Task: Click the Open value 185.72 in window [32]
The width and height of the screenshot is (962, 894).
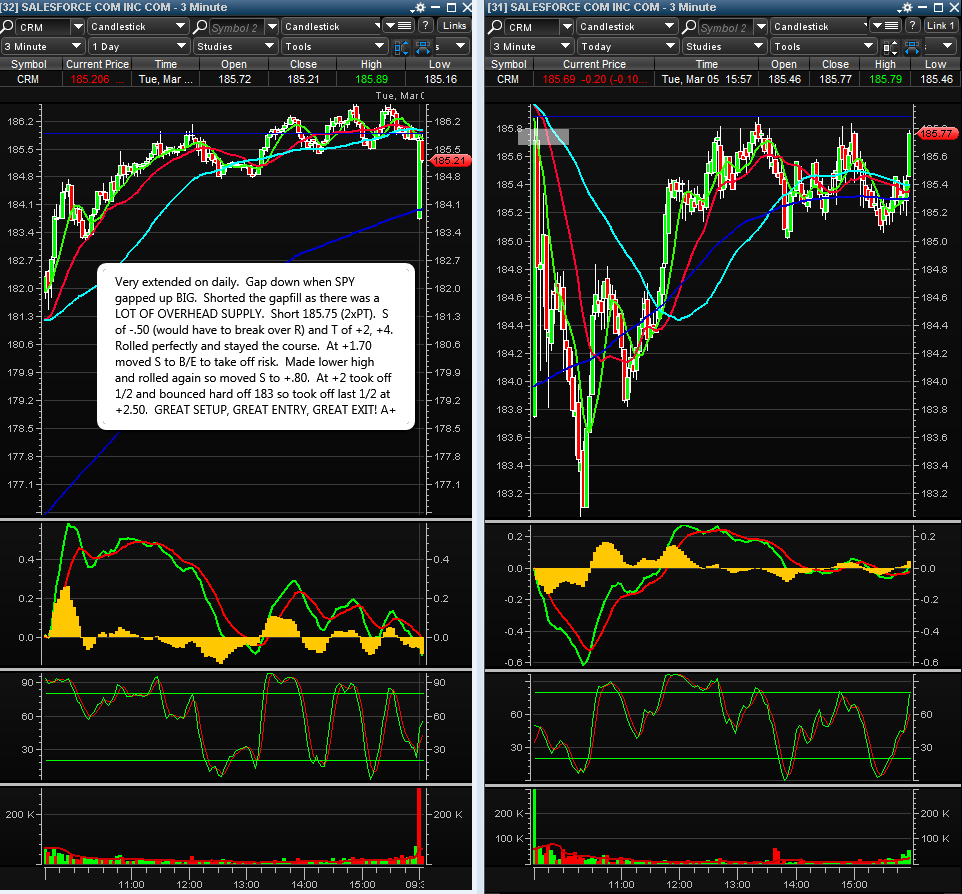Action: point(234,79)
